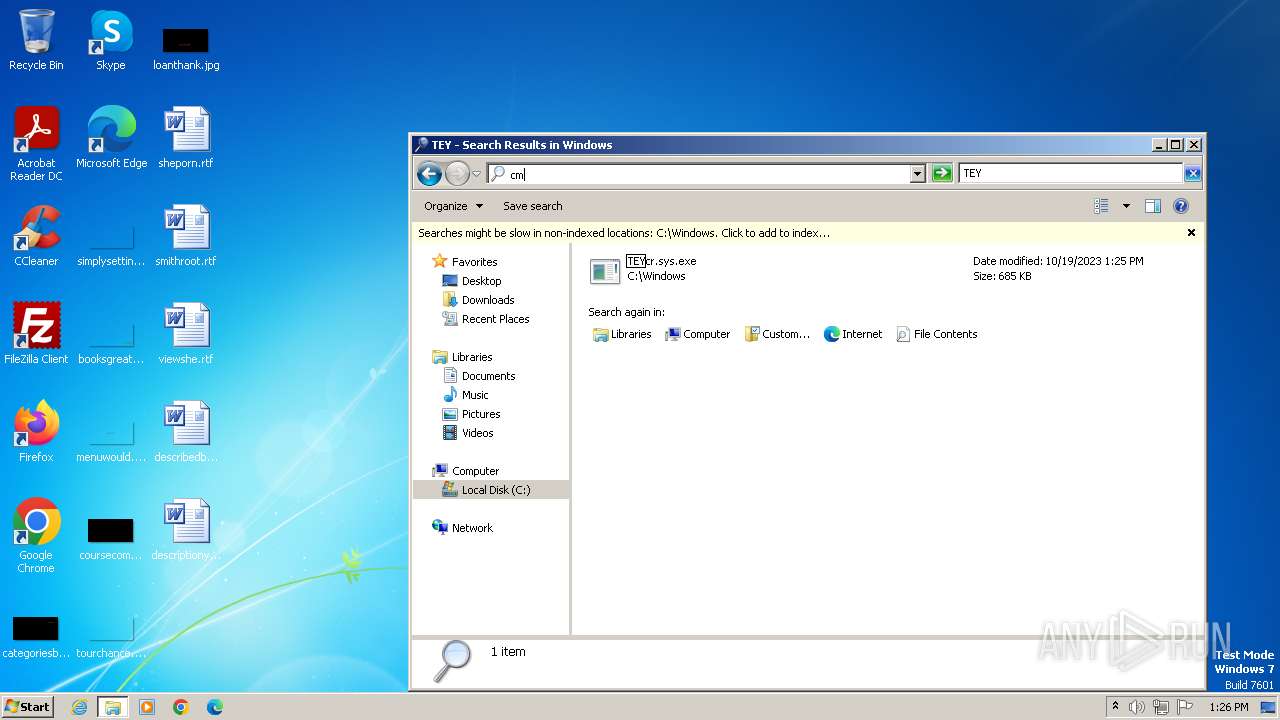This screenshot has height=720, width=1280.
Task: Open the recent pages dropdown arrow
Action: 477,174
